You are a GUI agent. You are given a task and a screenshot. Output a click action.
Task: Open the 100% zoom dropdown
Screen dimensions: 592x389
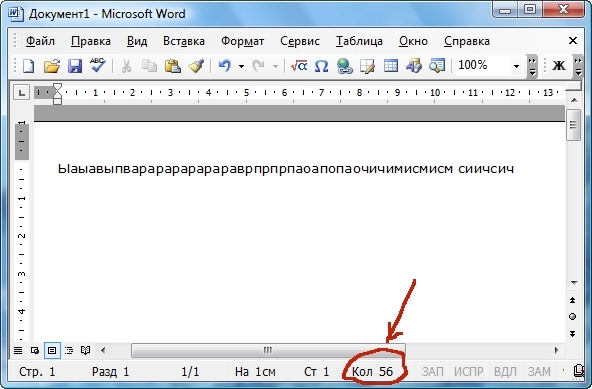(516, 66)
